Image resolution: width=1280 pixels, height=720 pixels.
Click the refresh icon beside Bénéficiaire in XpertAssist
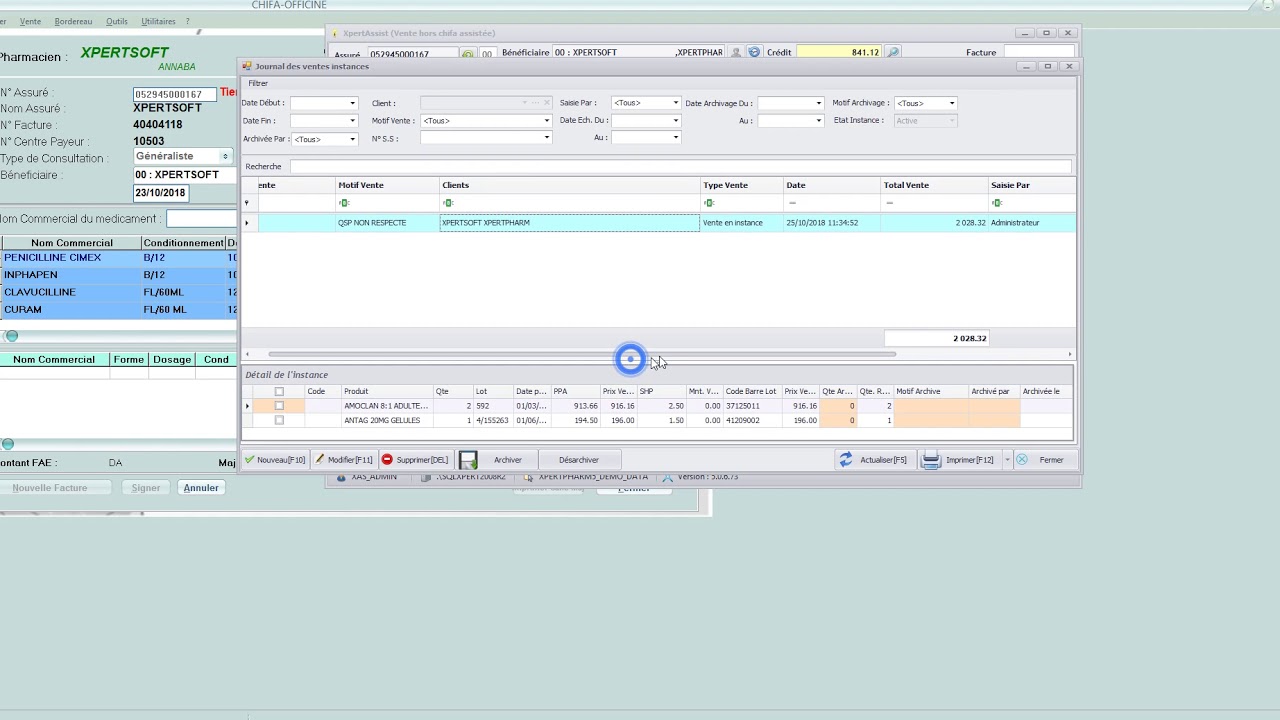[754, 53]
